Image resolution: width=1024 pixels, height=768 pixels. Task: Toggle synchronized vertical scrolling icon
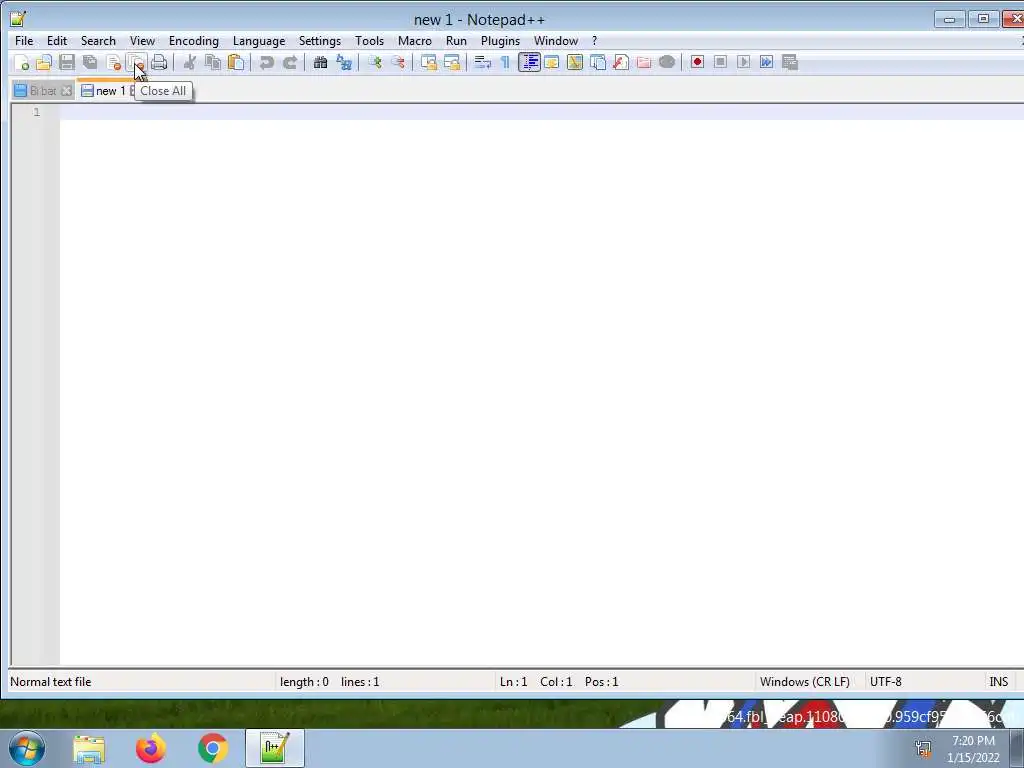[x=428, y=62]
